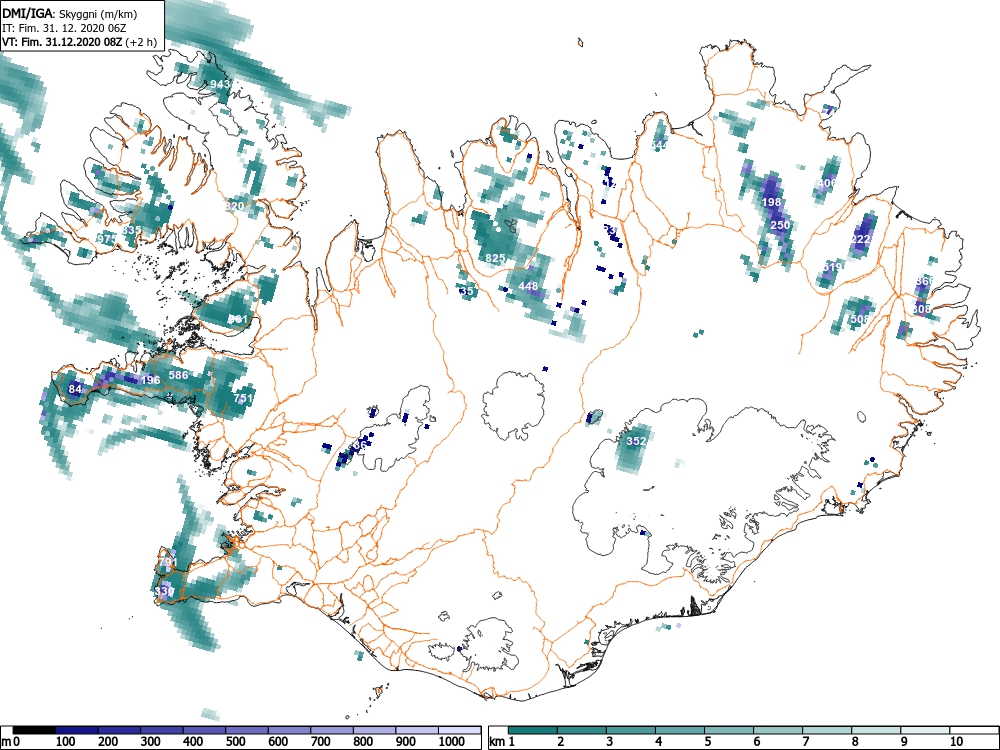Image resolution: width=1000 pixels, height=750 pixels.
Task: Click the dark navy 100–200 m legend swatch
Action: pyautogui.click(x=77, y=730)
